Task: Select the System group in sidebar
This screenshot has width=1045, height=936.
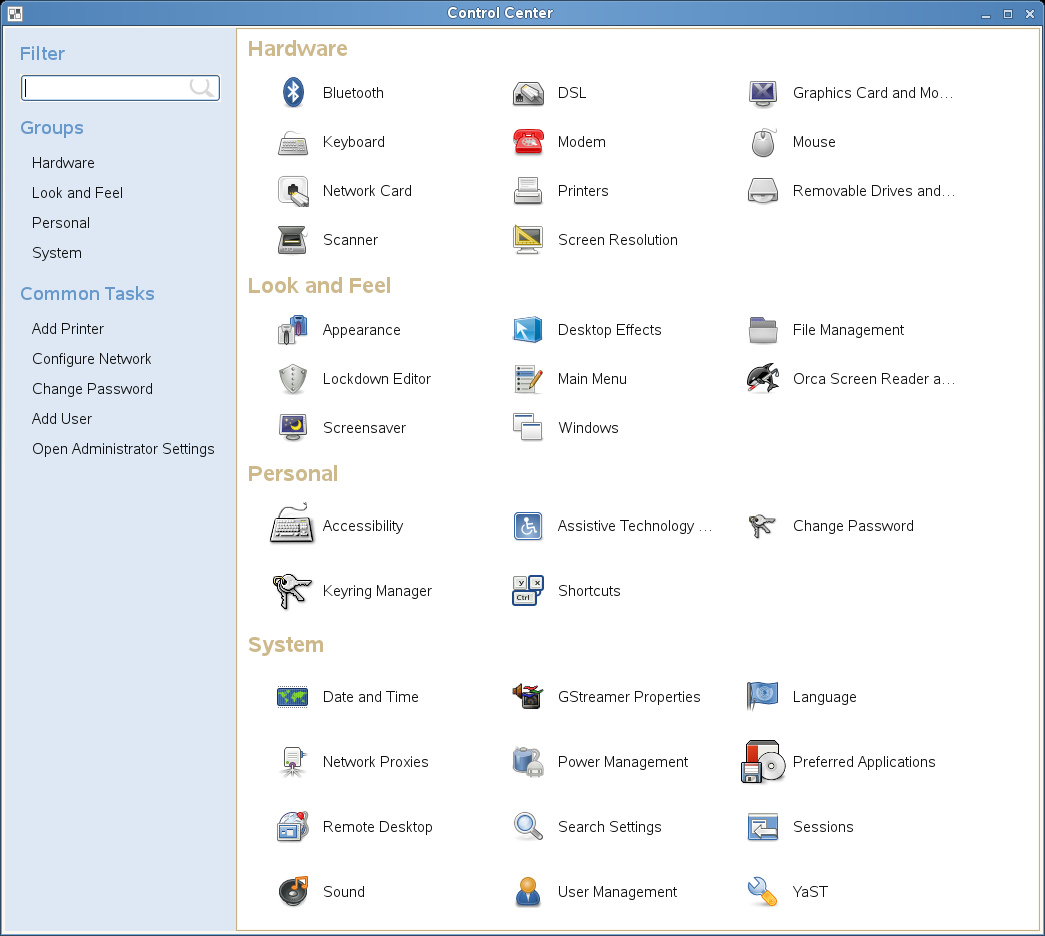Action: pos(57,253)
